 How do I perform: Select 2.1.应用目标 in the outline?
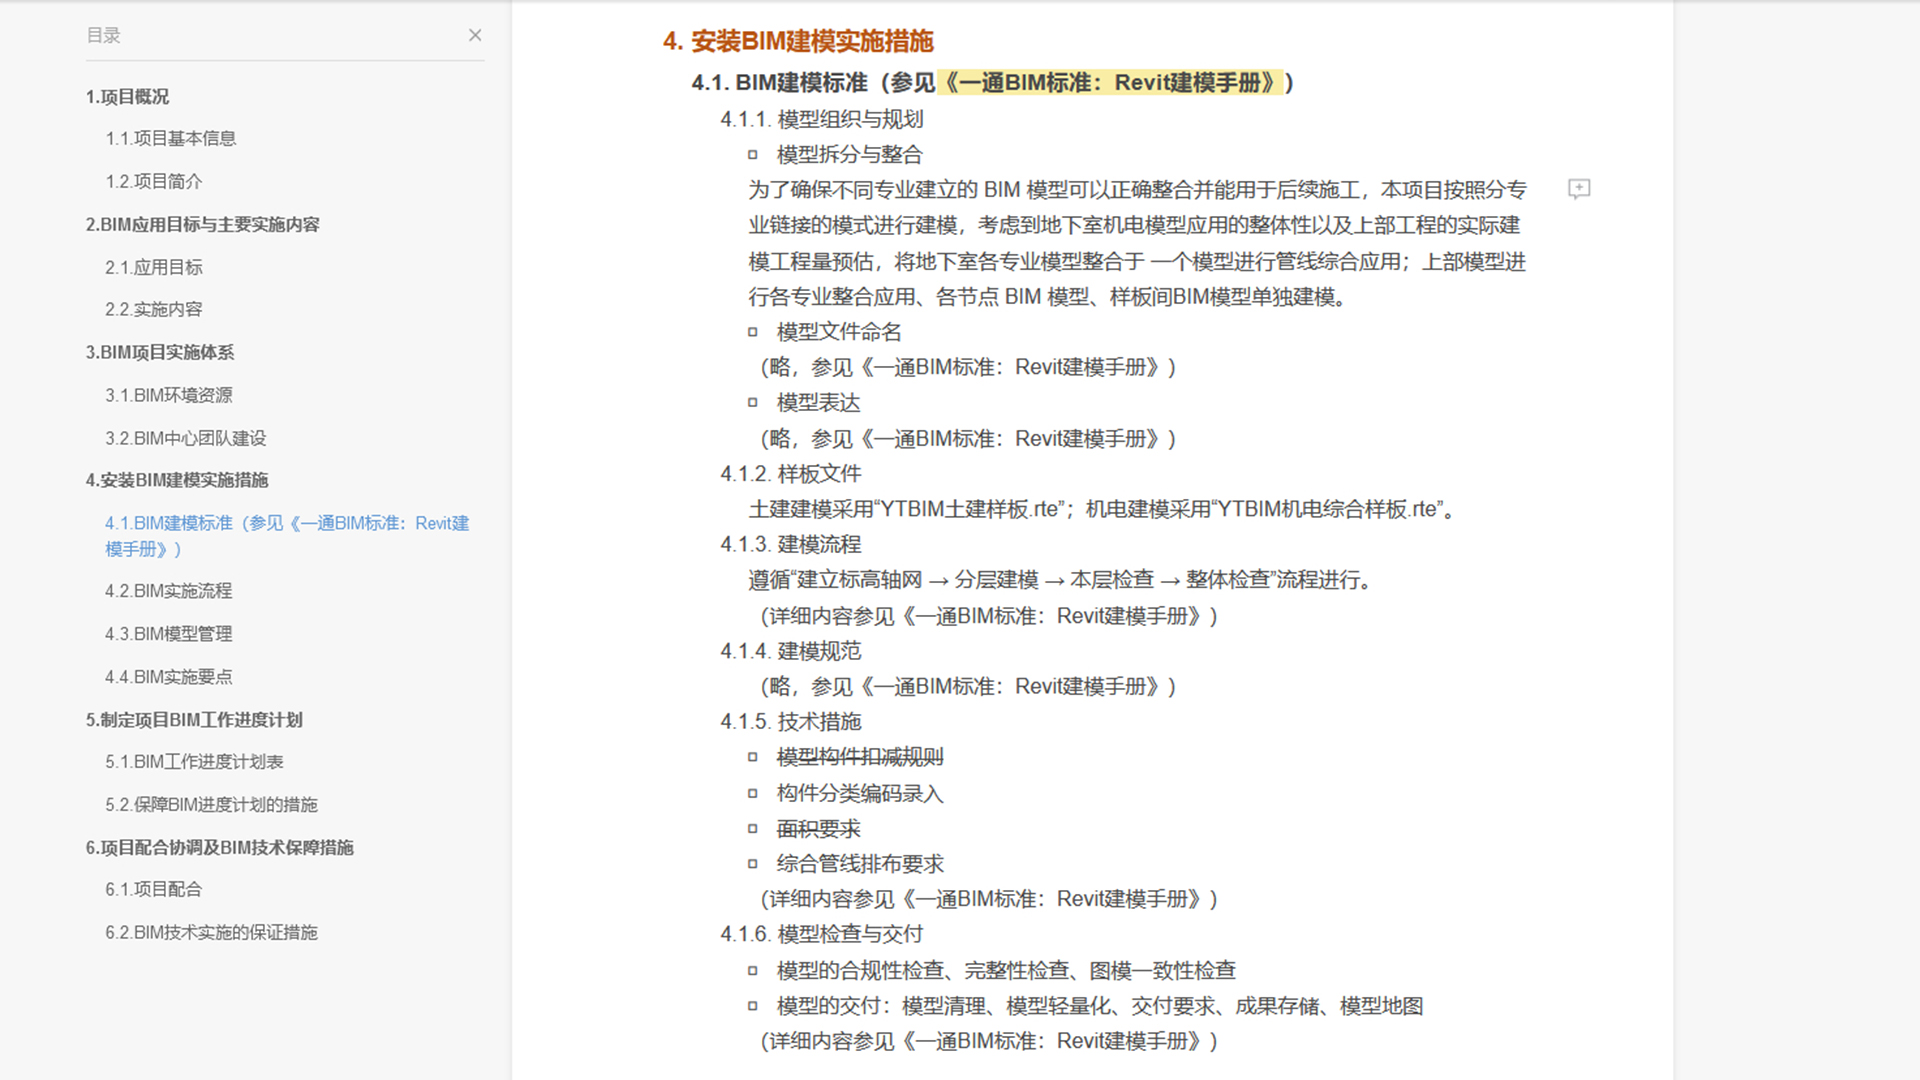[x=154, y=268]
